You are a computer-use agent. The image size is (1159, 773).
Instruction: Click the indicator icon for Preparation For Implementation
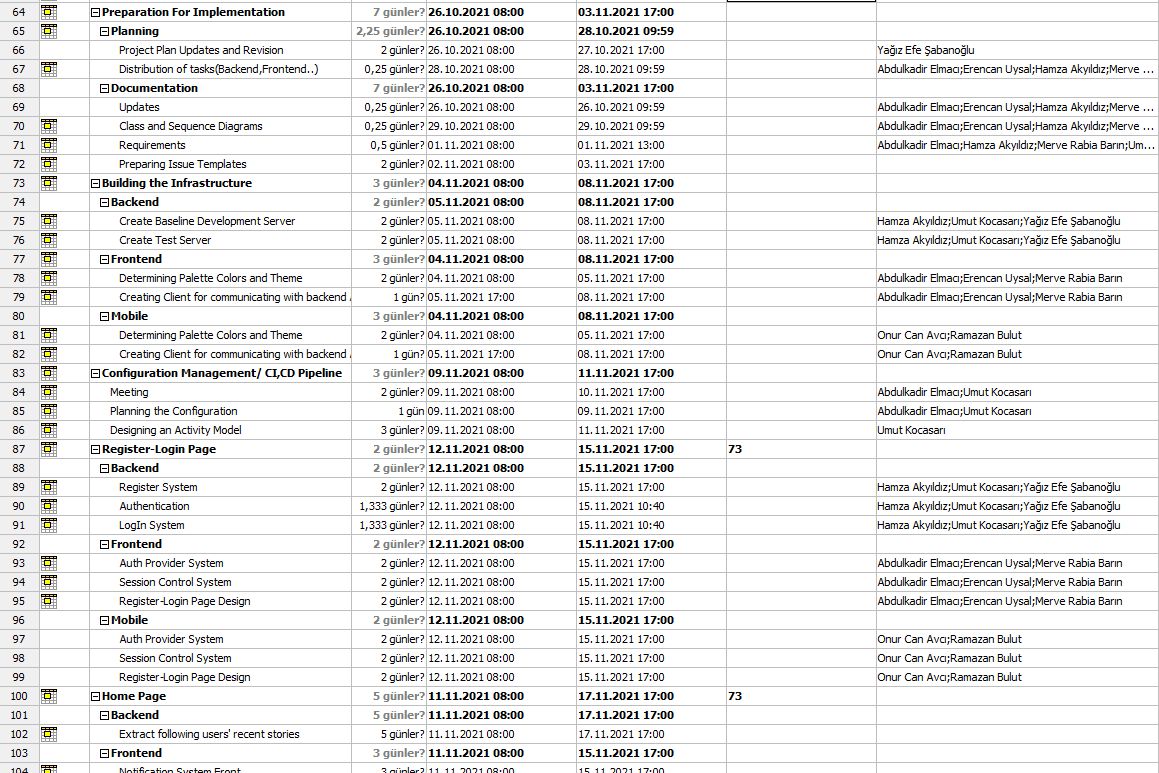click(49, 12)
